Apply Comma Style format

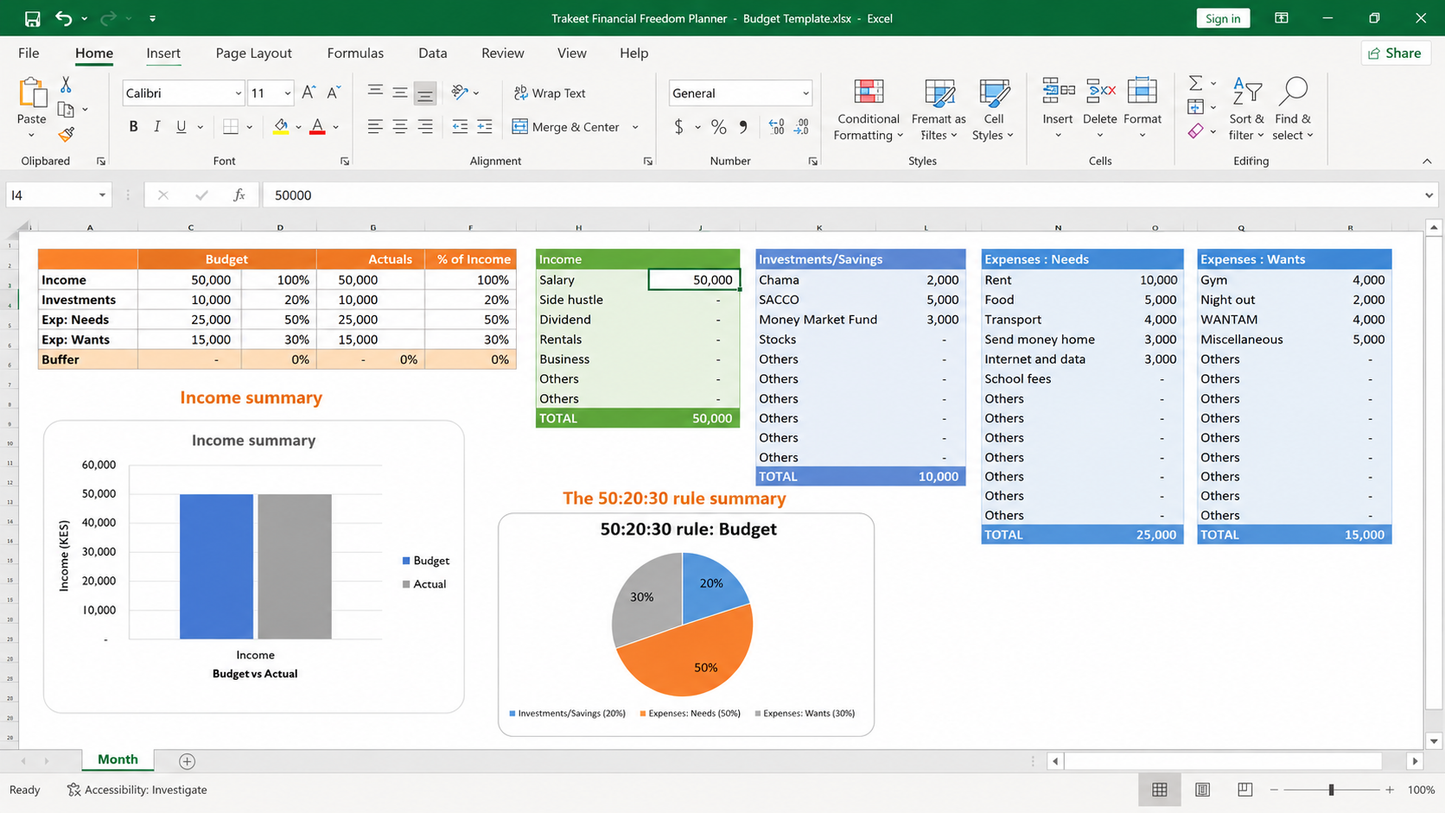pyautogui.click(x=743, y=127)
